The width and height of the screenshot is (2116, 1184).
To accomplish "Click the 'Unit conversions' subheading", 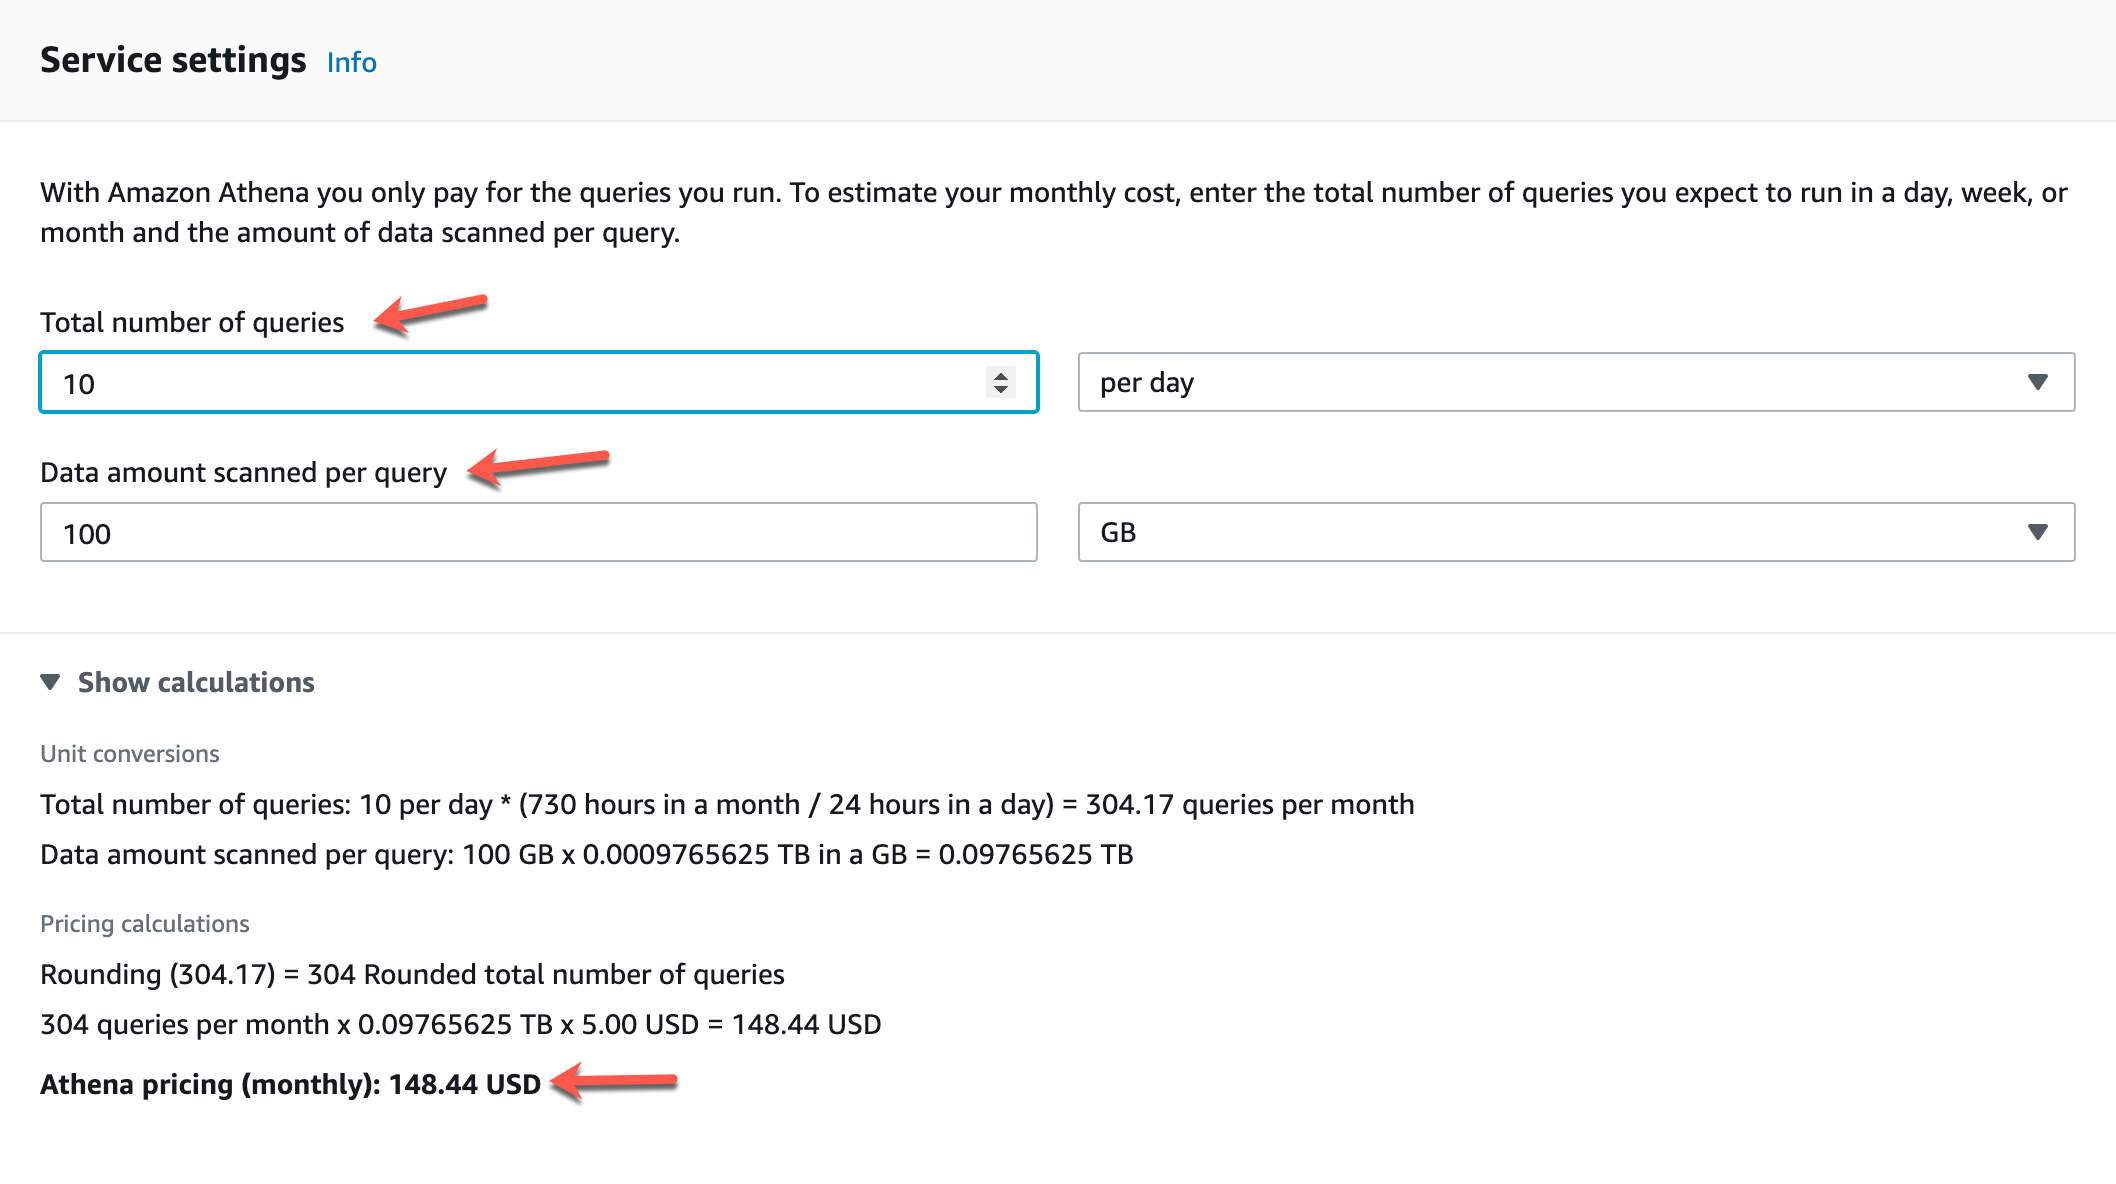I will tap(130, 754).
